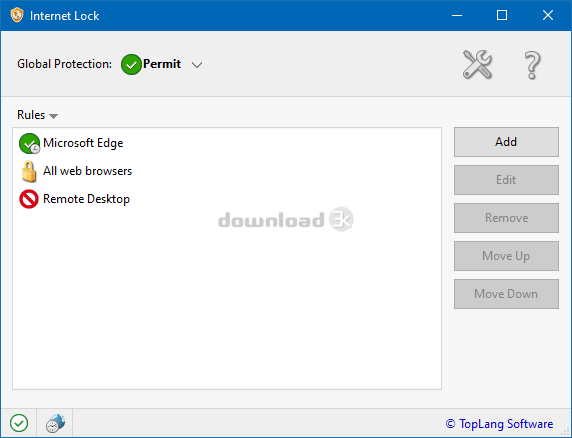572x438 pixels.
Task: Click the Move Up button
Action: [x=506, y=256]
